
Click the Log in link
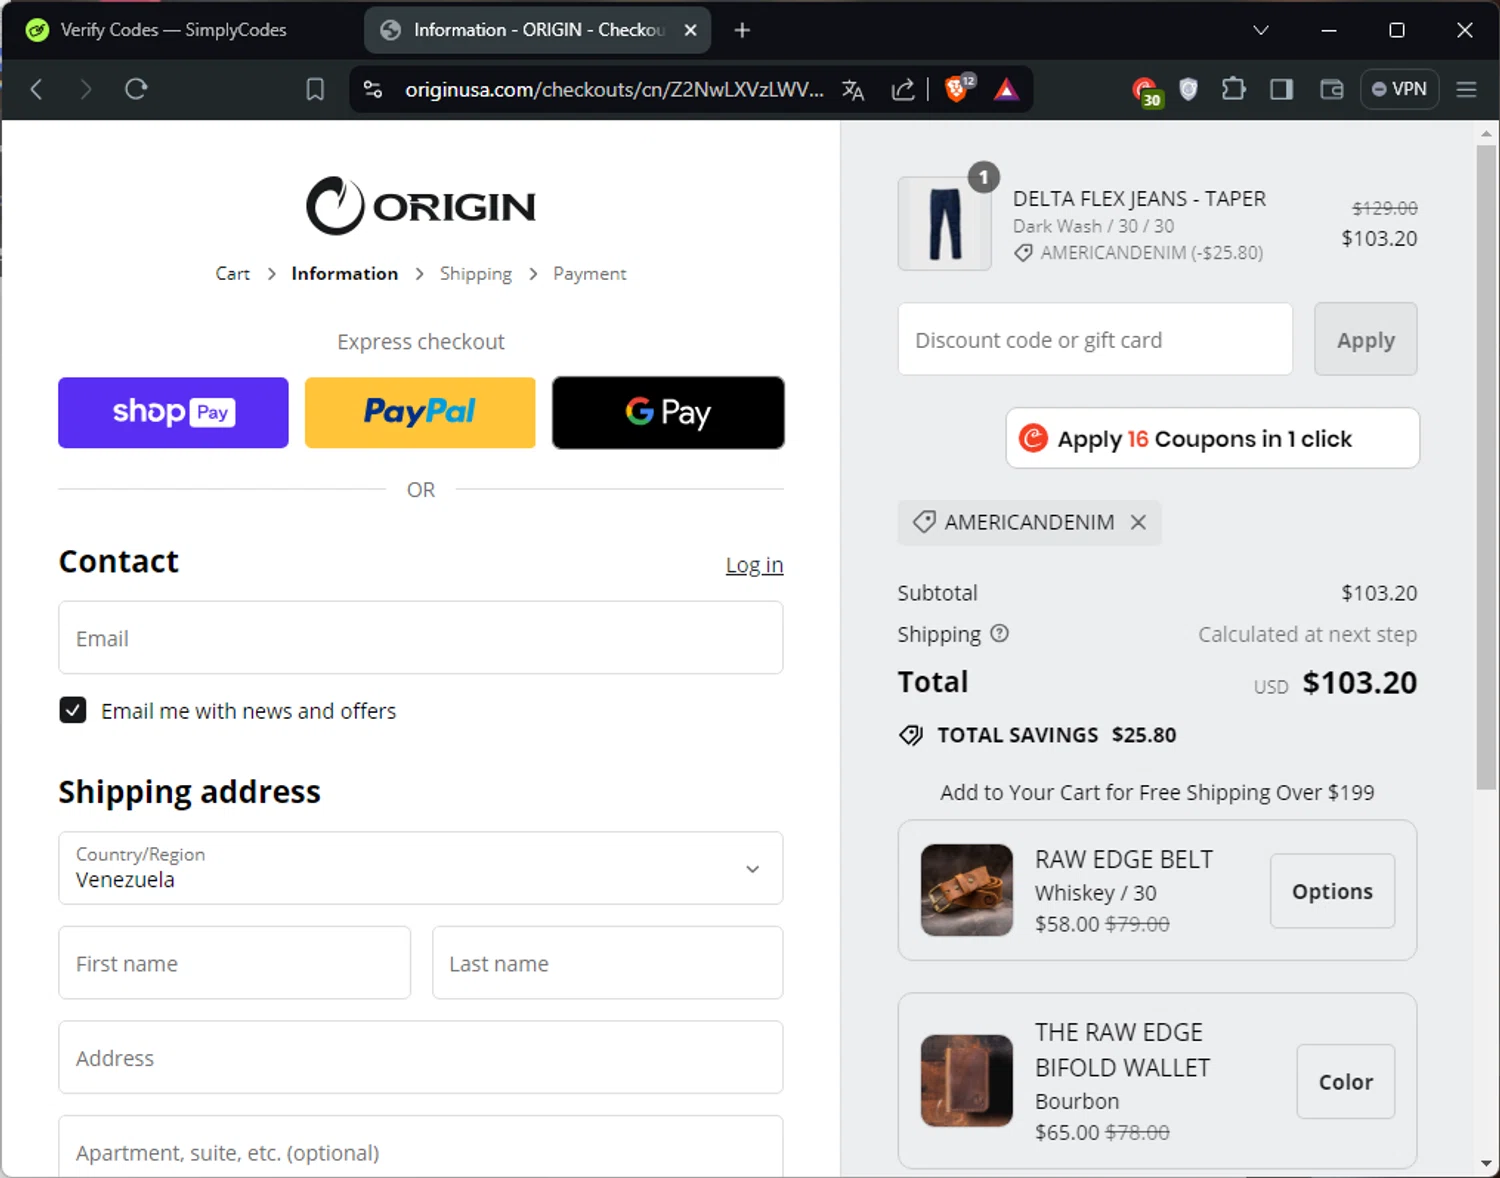(754, 565)
